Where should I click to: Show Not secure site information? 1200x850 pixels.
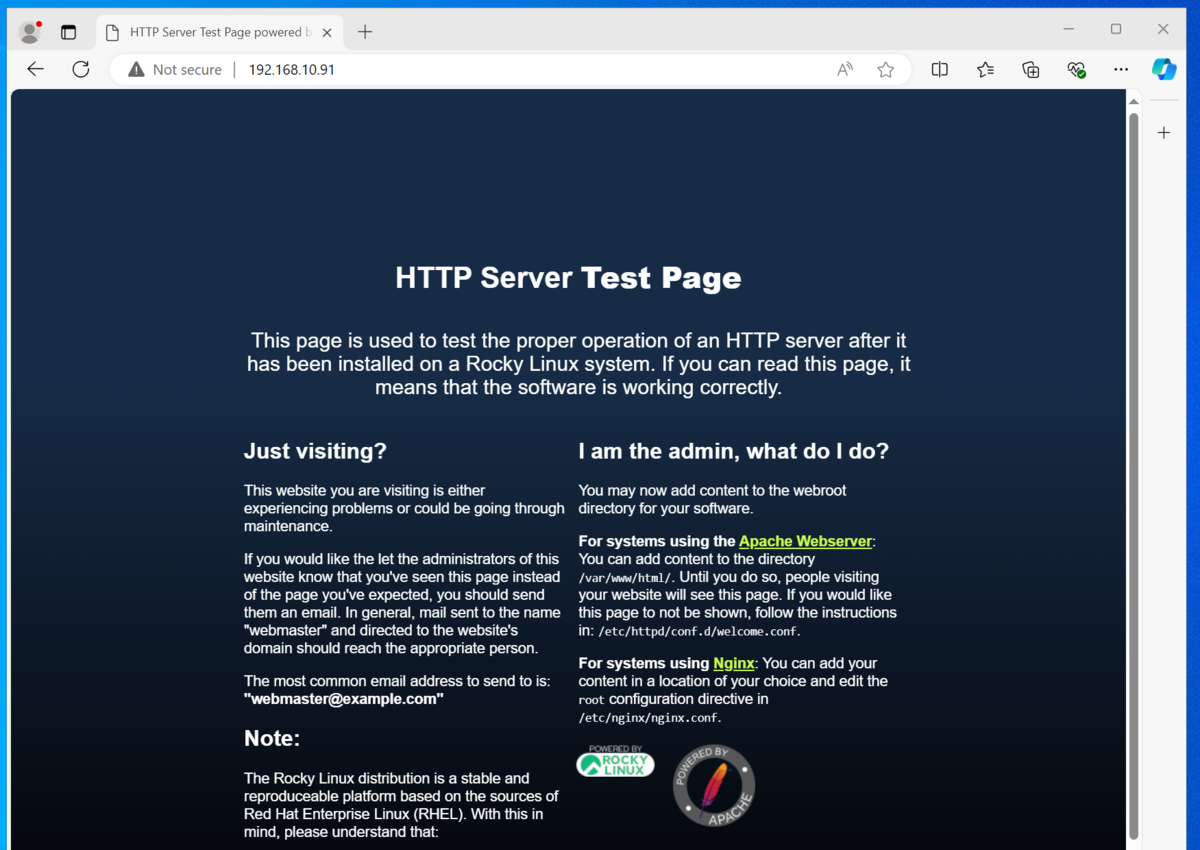pyautogui.click(x=175, y=69)
